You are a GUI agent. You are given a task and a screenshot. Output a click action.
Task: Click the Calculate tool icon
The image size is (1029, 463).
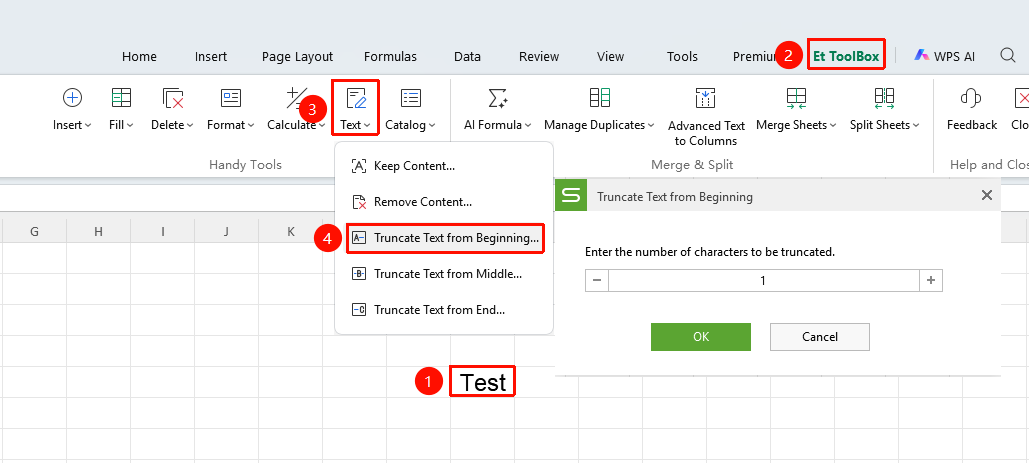point(297,98)
